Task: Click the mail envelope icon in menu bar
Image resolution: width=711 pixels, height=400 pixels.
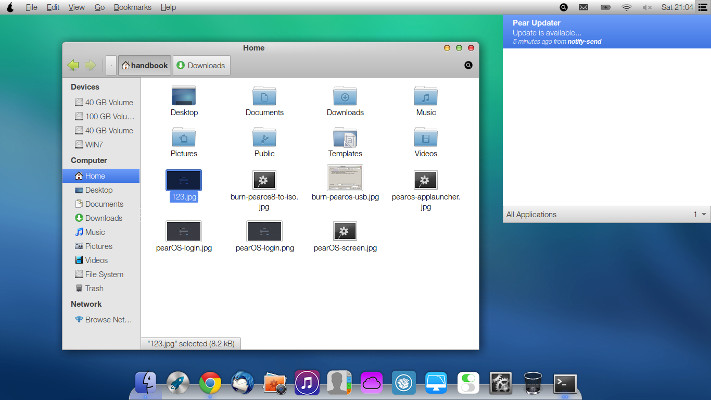Action: [583, 7]
